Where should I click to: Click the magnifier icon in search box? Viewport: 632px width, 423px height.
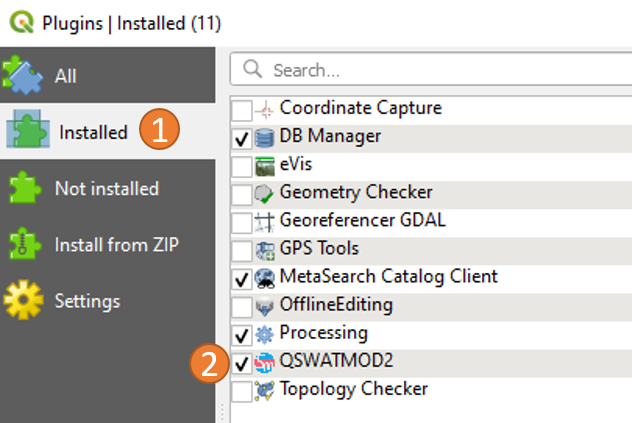[x=253, y=69]
